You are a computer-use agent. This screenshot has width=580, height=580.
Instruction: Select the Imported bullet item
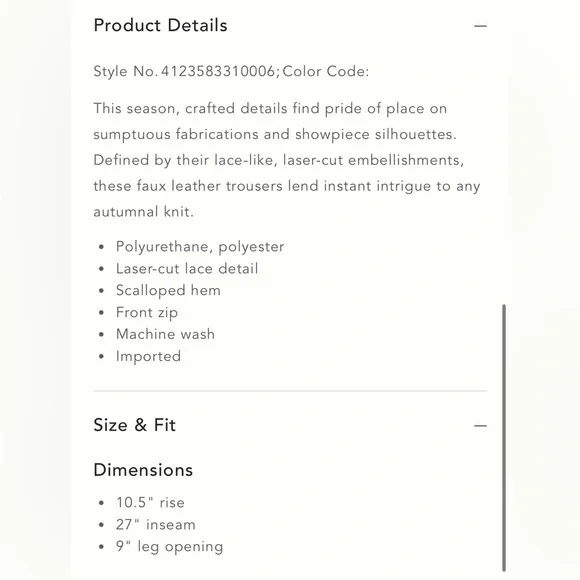[148, 356]
